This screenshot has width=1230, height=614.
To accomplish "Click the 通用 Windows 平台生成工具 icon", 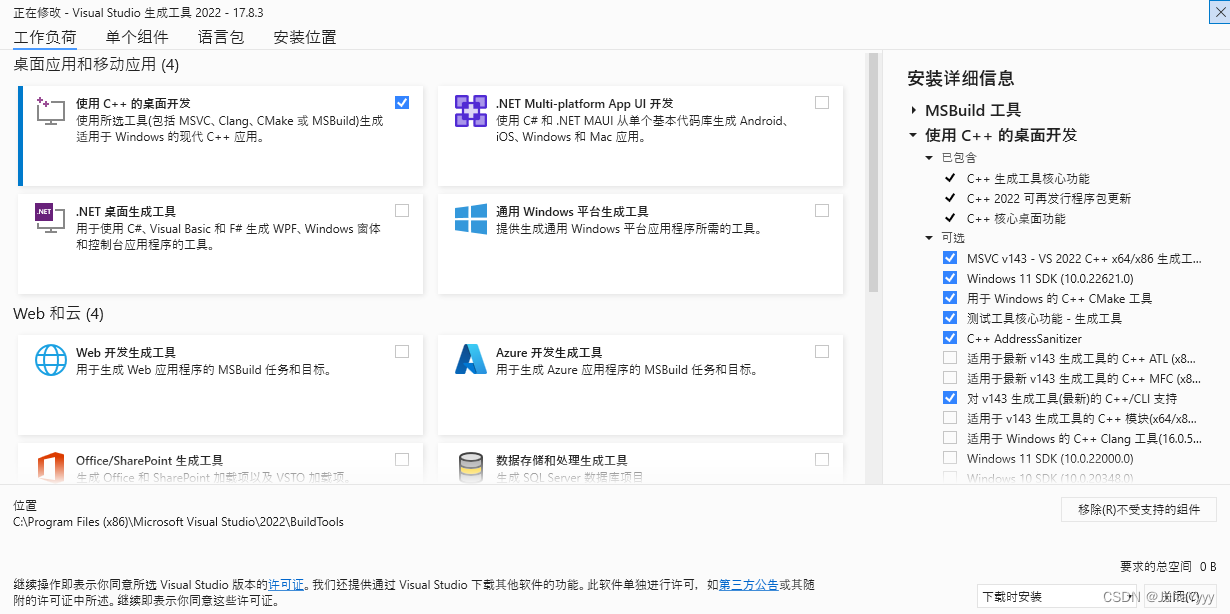I will click(x=470, y=219).
